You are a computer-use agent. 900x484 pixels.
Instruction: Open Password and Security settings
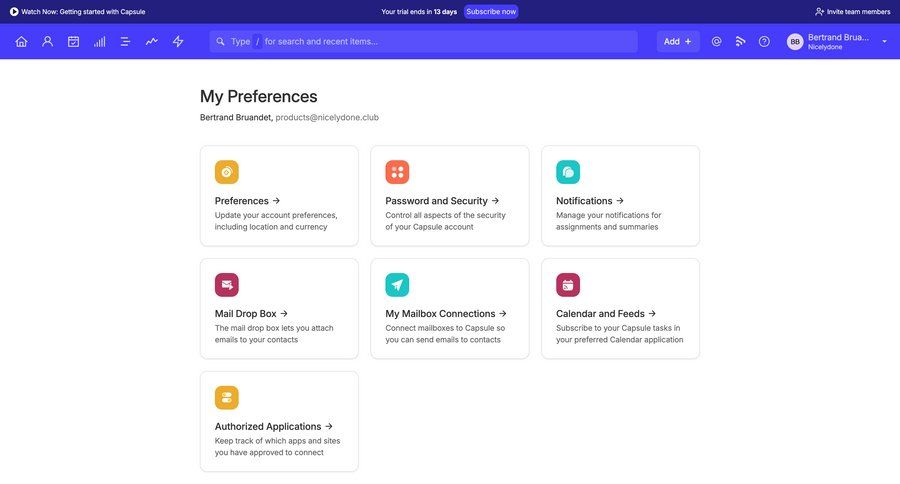point(449,196)
